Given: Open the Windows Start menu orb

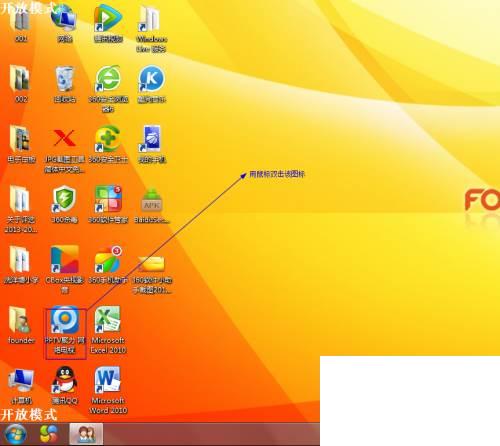Looking at the screenshot, I should pos(14,434).
